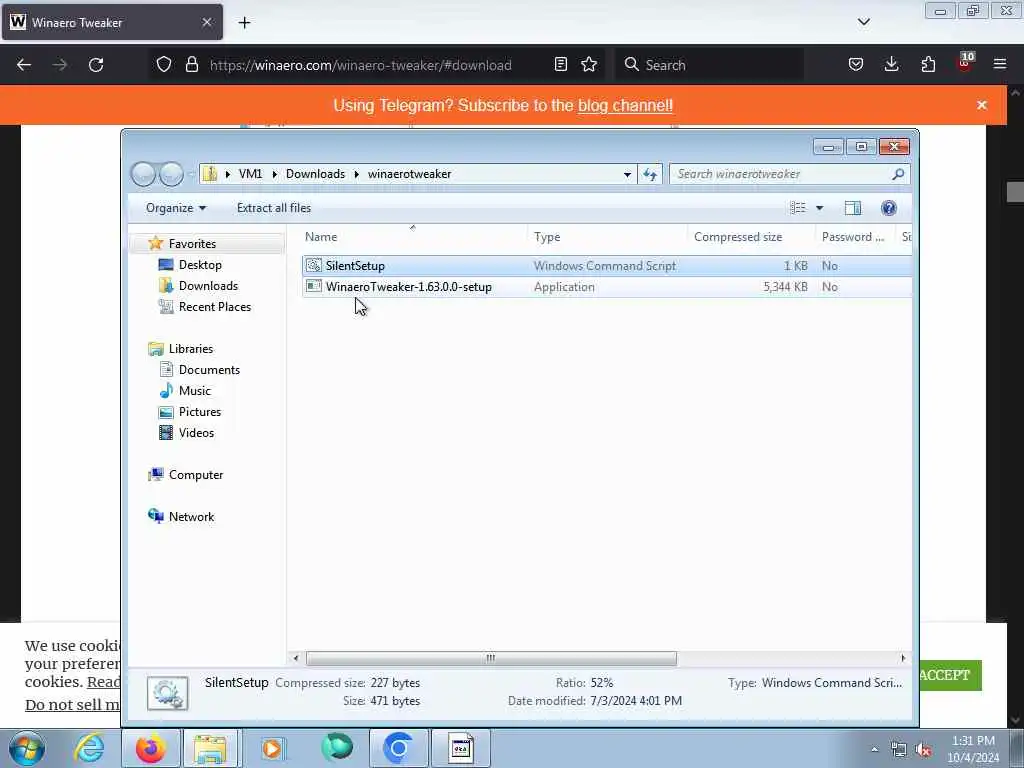
Task: List all tabs dropdown arrow
Action: (863, 22)
